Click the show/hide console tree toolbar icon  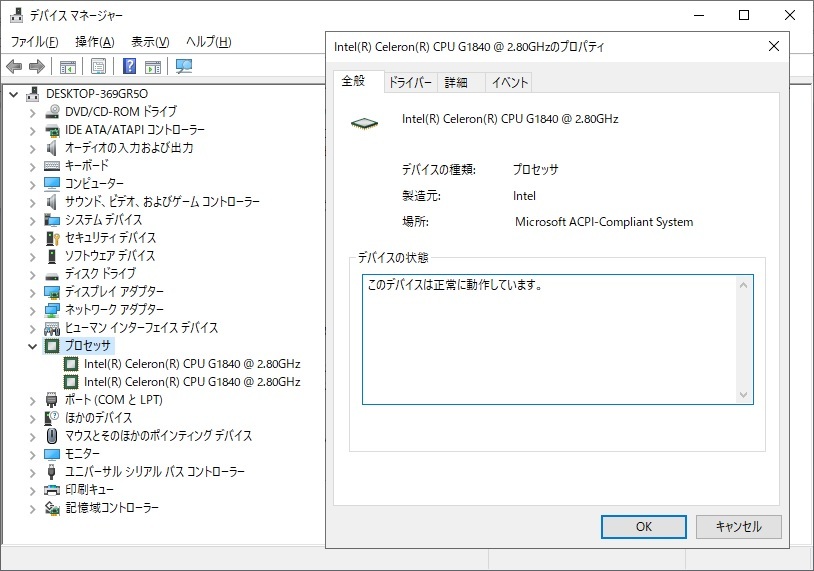coord(67,66)
